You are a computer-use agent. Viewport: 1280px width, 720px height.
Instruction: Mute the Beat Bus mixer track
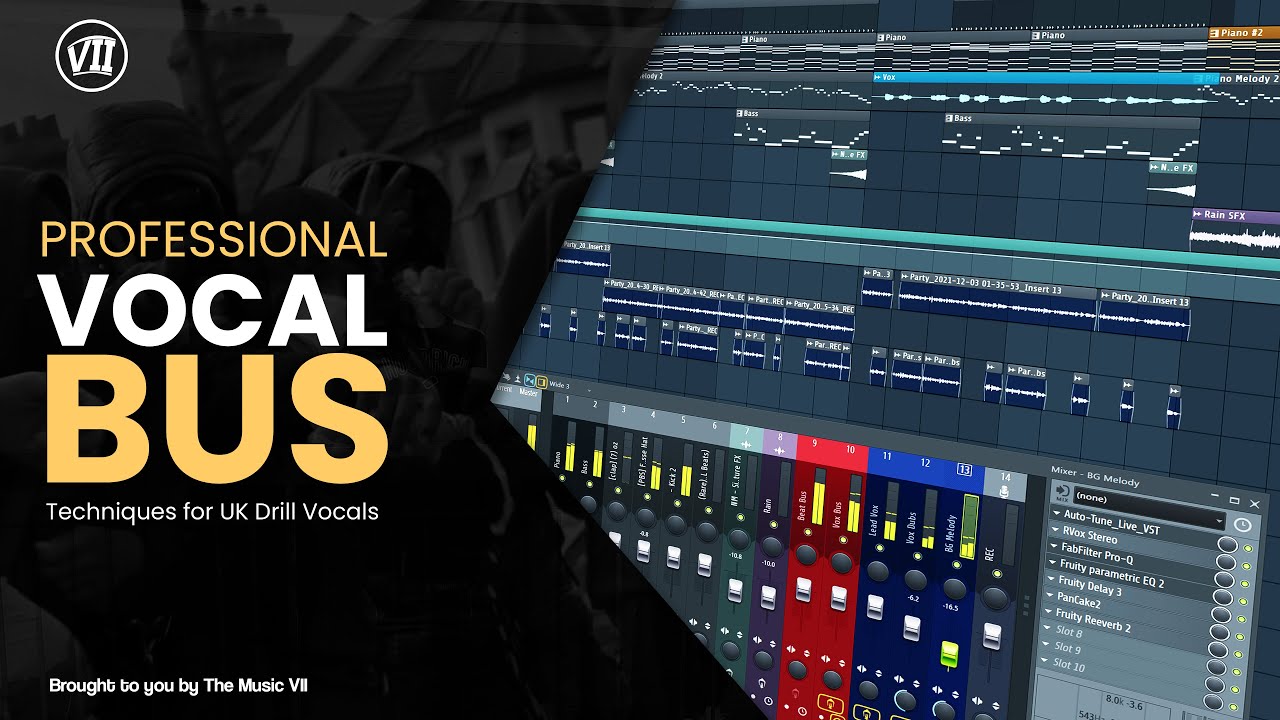(x=808, y=531)
